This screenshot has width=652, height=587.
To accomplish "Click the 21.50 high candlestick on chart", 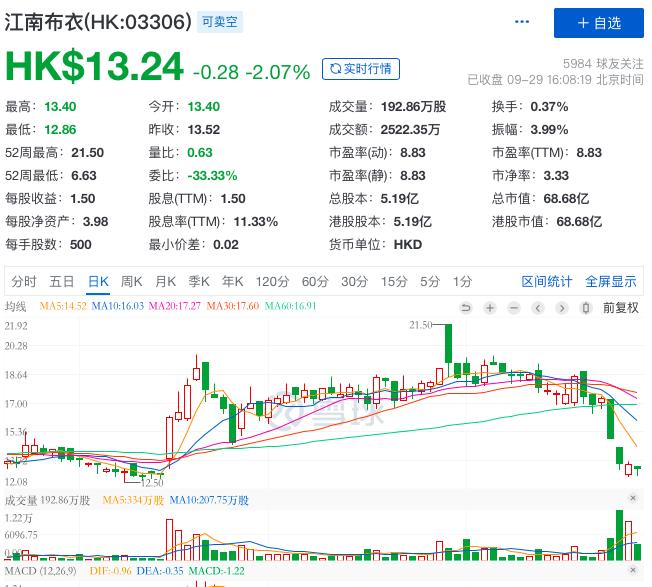I will (448, 343).
